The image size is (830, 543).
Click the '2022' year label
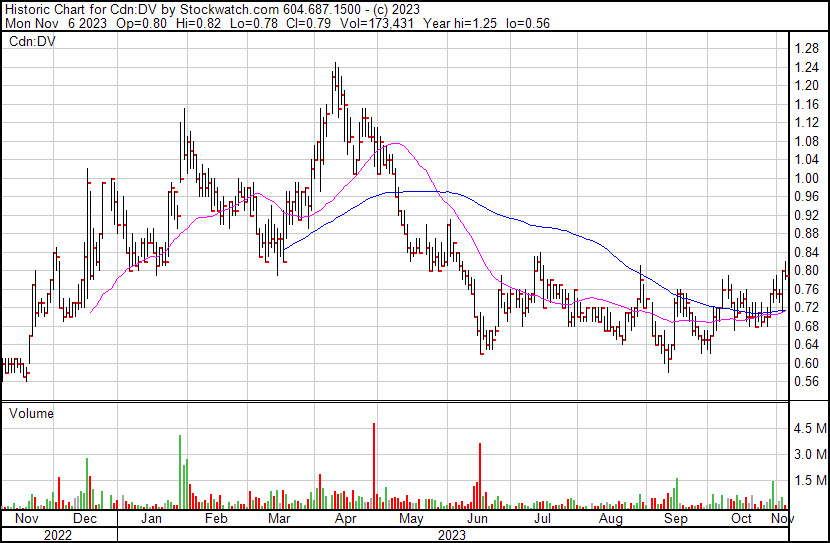[58, 535]
